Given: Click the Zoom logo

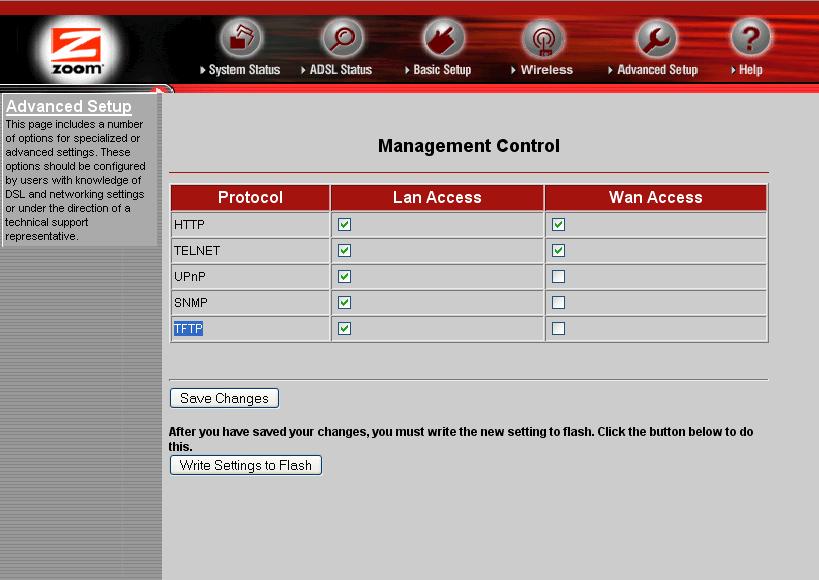Looking at the screenshot, I should click(76, 51).
